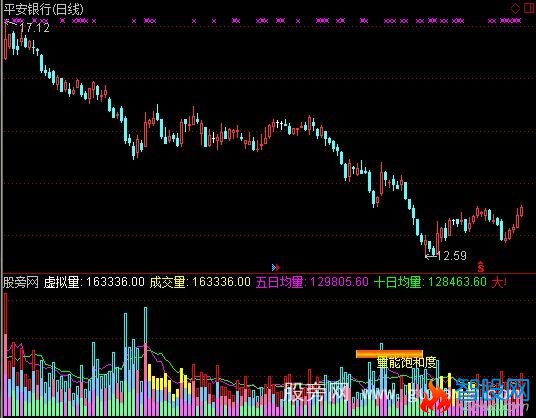This screenshot has height=418, width=536.
Task: Click the blue-red double arrow marker
Action: click(276, 267)
